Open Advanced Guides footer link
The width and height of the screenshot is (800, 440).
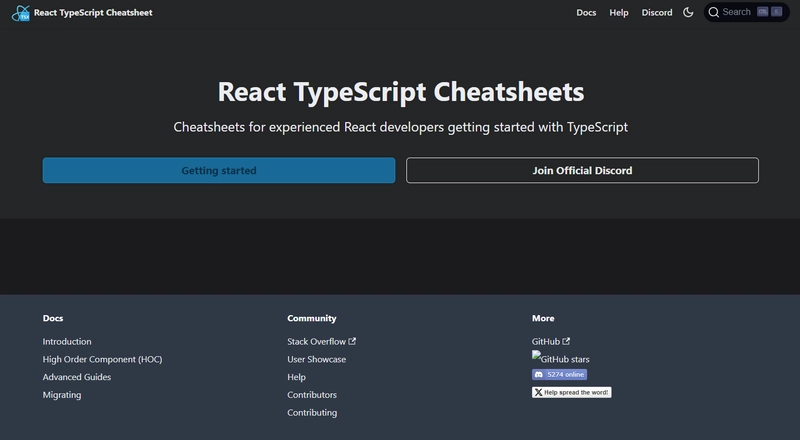pyautogui.click(x=77, y=377)
